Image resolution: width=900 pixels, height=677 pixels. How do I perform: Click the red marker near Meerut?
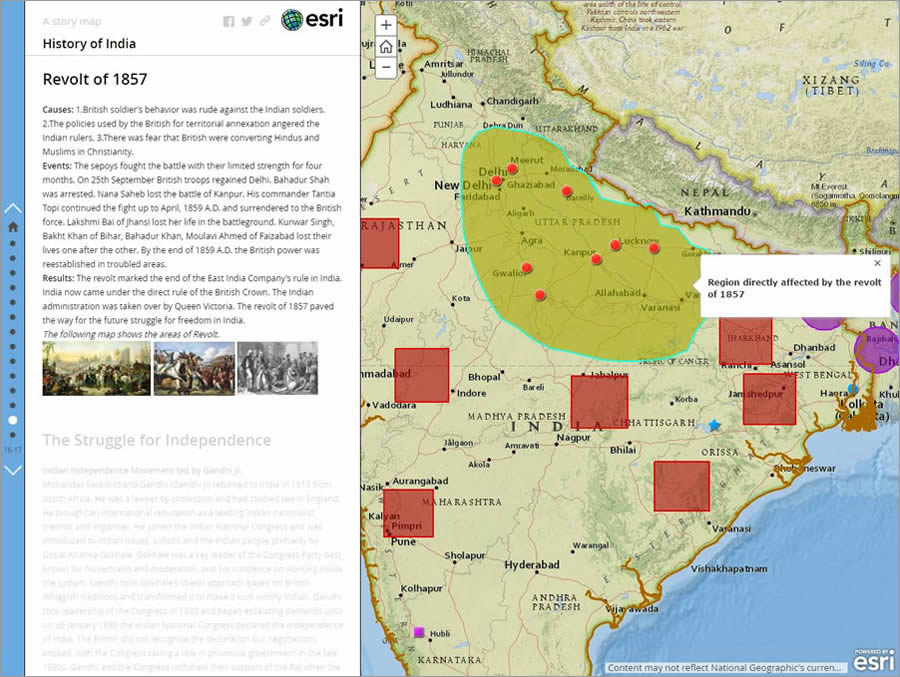tap(513, 169)
